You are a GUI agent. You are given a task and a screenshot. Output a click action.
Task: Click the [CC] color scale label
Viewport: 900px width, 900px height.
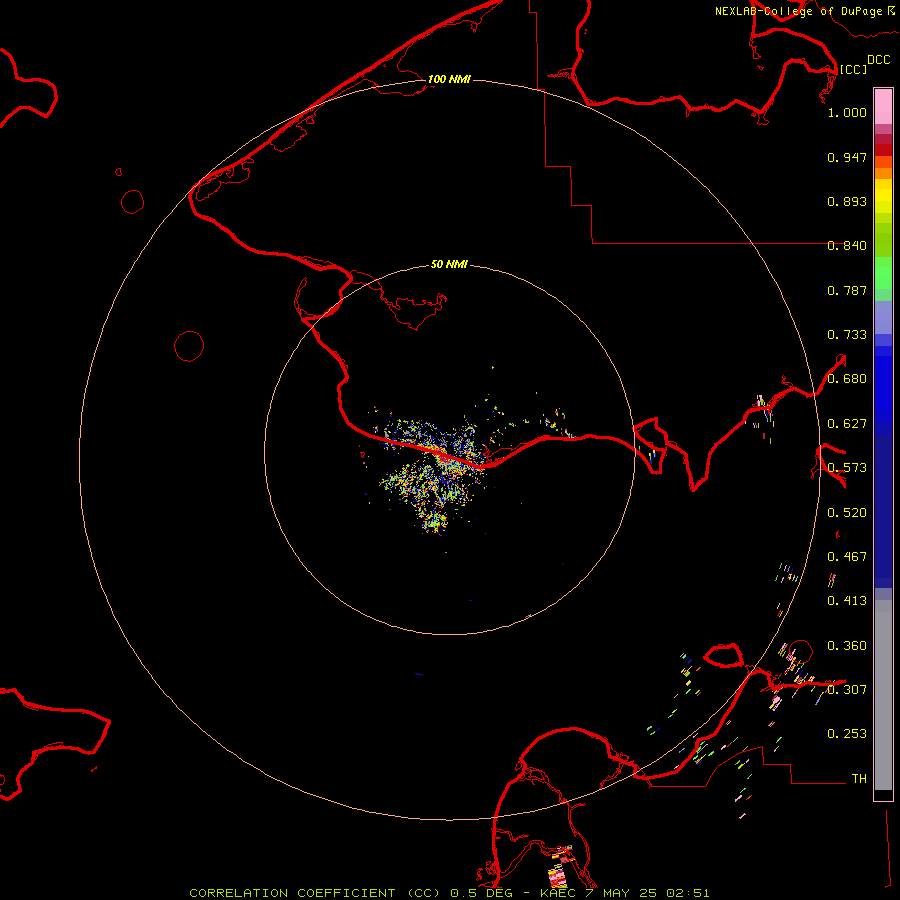click(x=853, y=69)
